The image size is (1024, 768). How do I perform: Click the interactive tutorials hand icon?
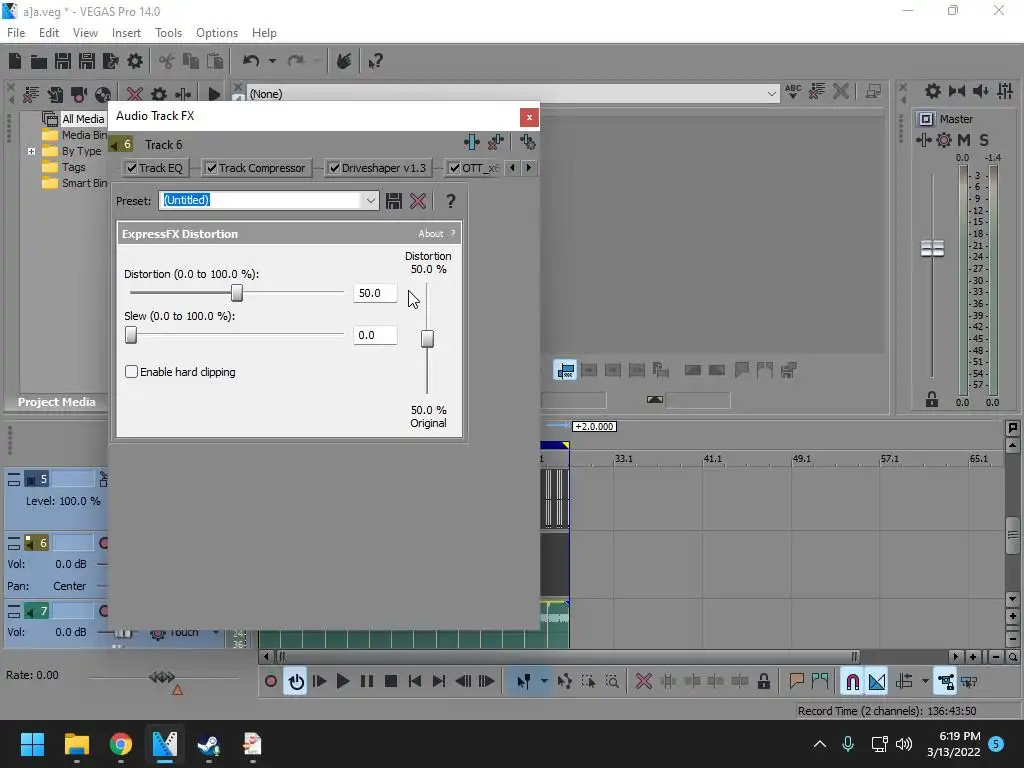coord(344,61)
